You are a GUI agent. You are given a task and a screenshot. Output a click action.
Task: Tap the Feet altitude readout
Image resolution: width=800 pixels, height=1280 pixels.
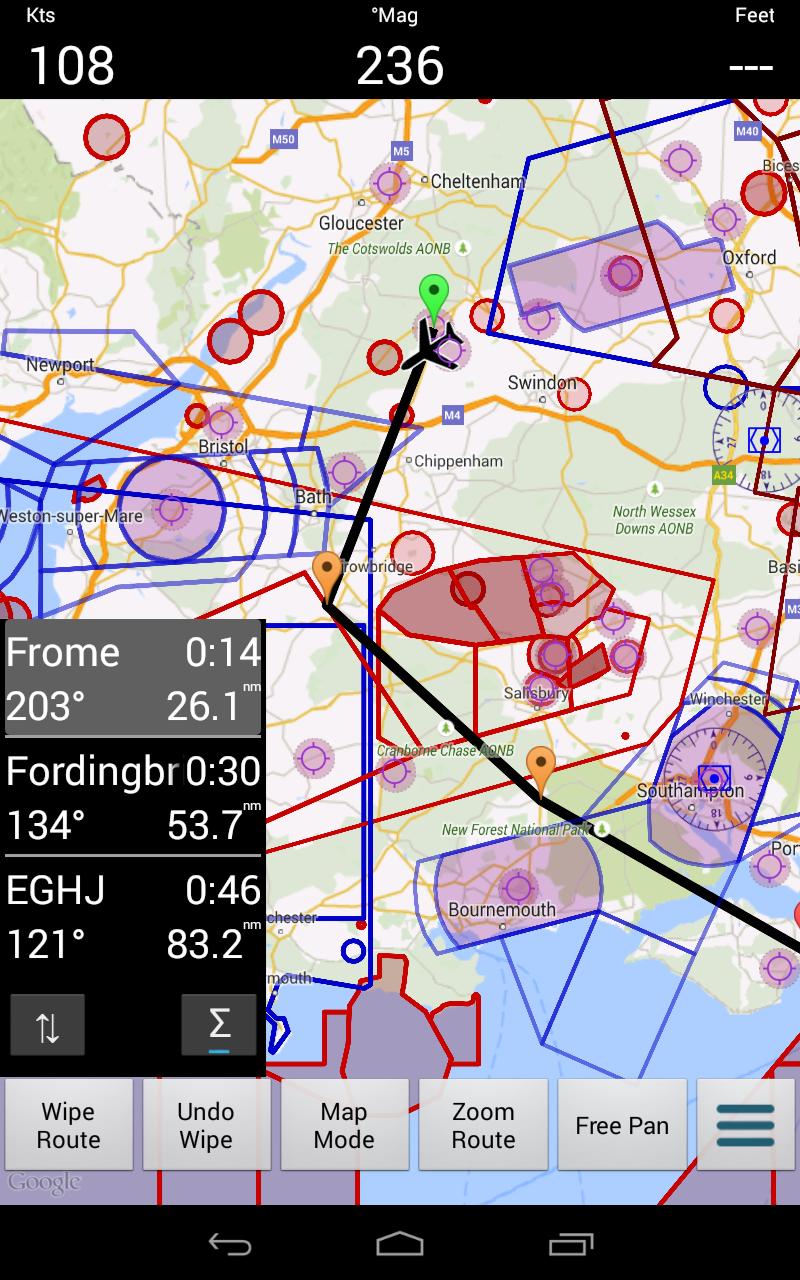click(751, 66)
